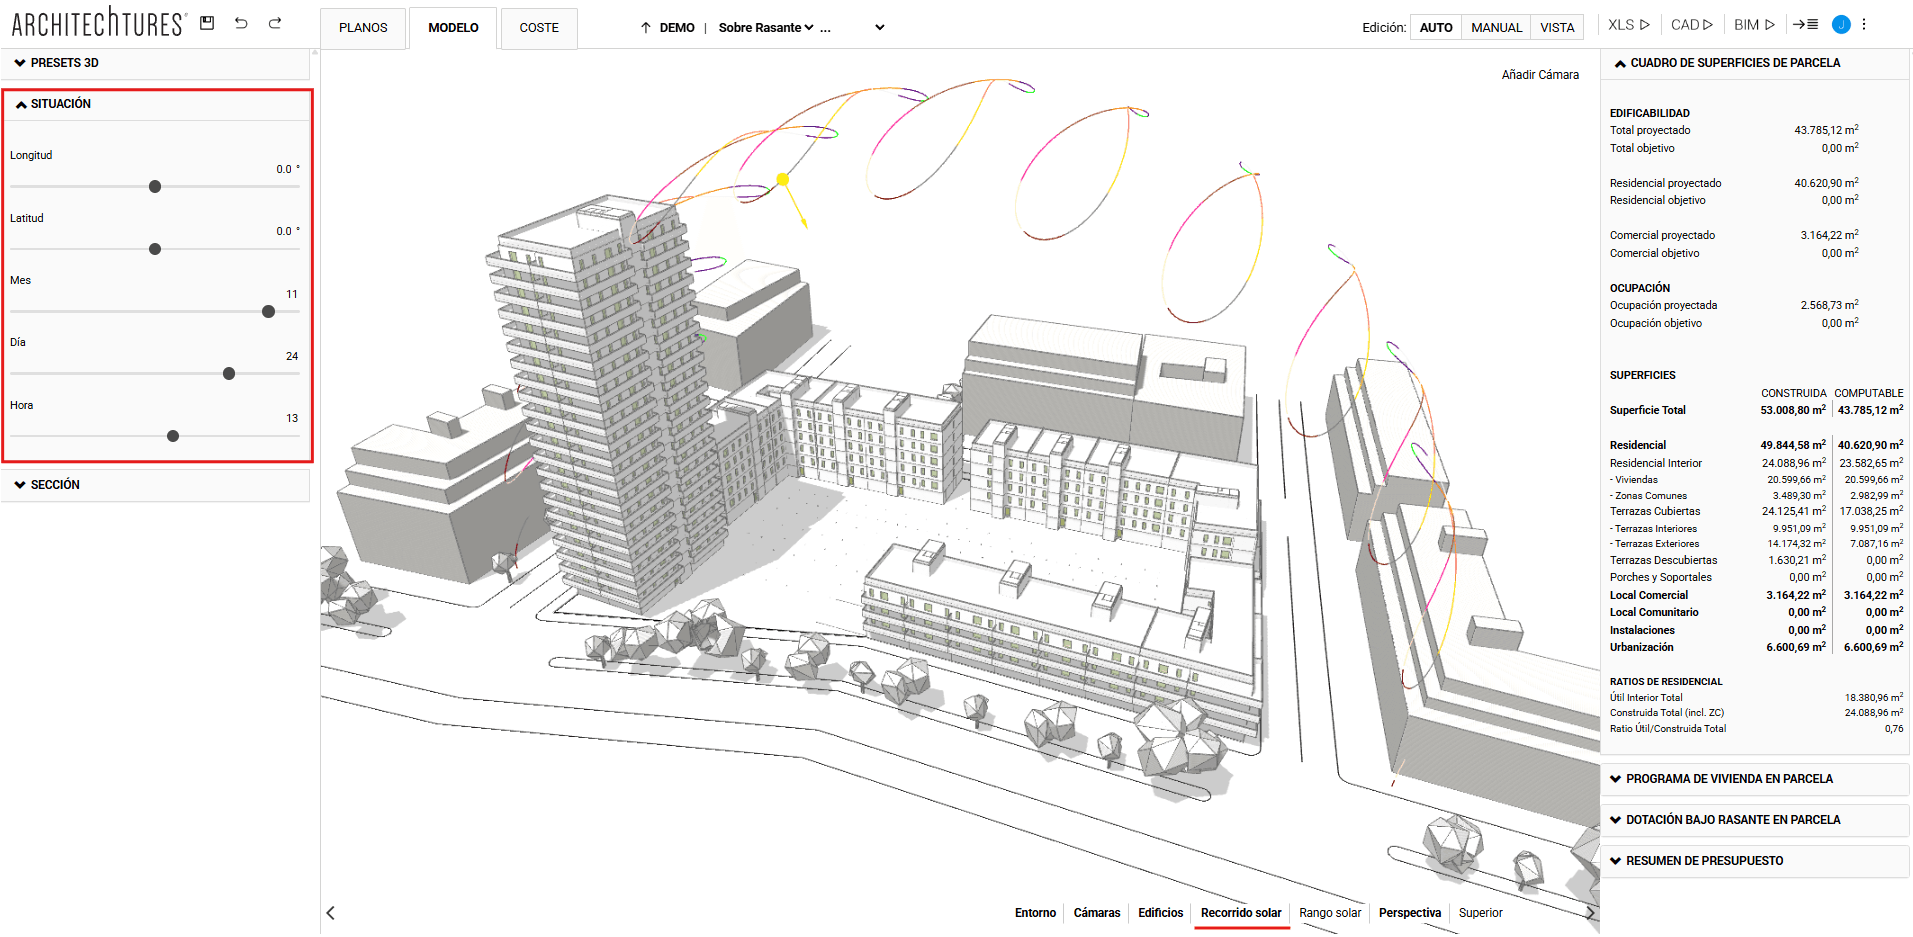1913x937 pixels.
Task: Click the Redo arrow icon
Action: (274, 22)
